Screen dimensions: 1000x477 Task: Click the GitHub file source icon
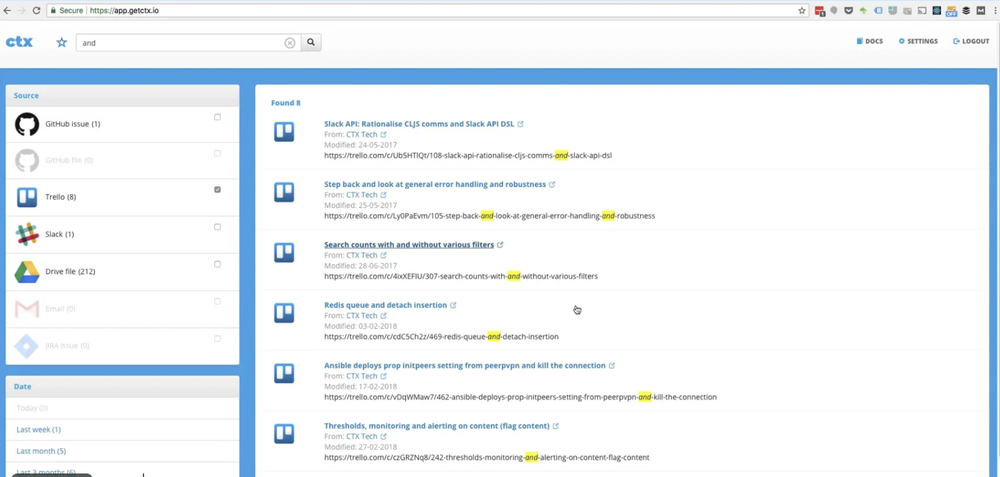click(27, 160)
